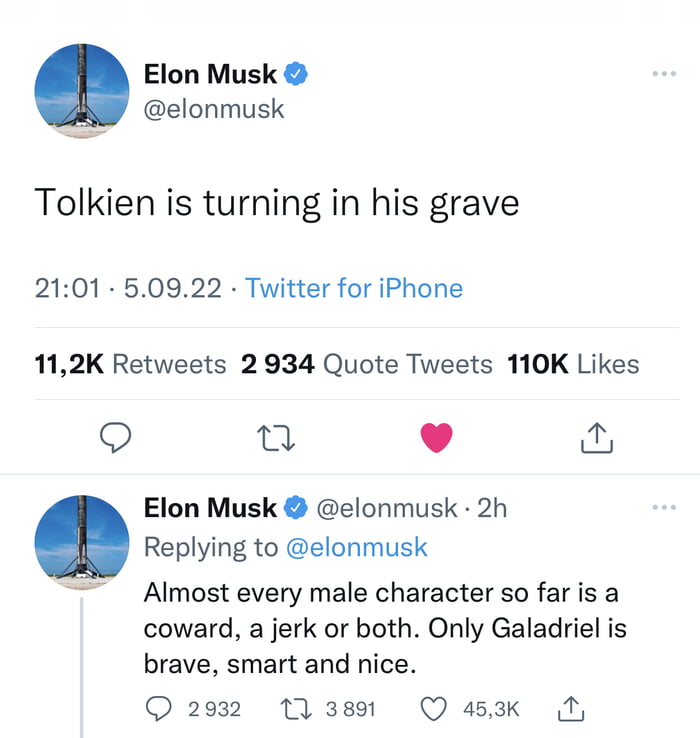This screenshot has height=738, width=700.
Task: Retweet the Tolkien tweet
Action: coord(277,437)
